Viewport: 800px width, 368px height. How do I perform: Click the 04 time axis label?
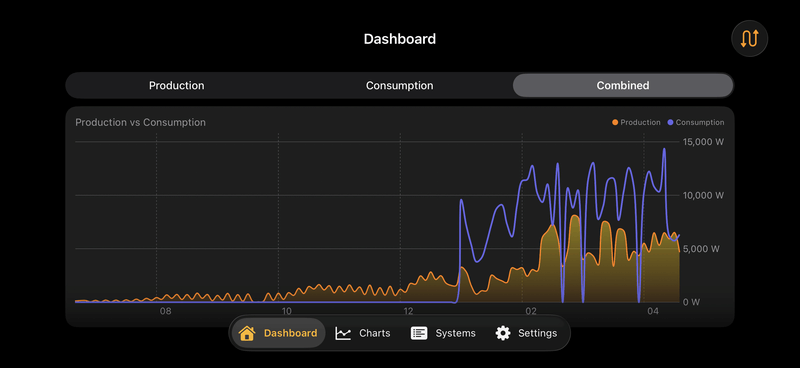tap(653, 311)
